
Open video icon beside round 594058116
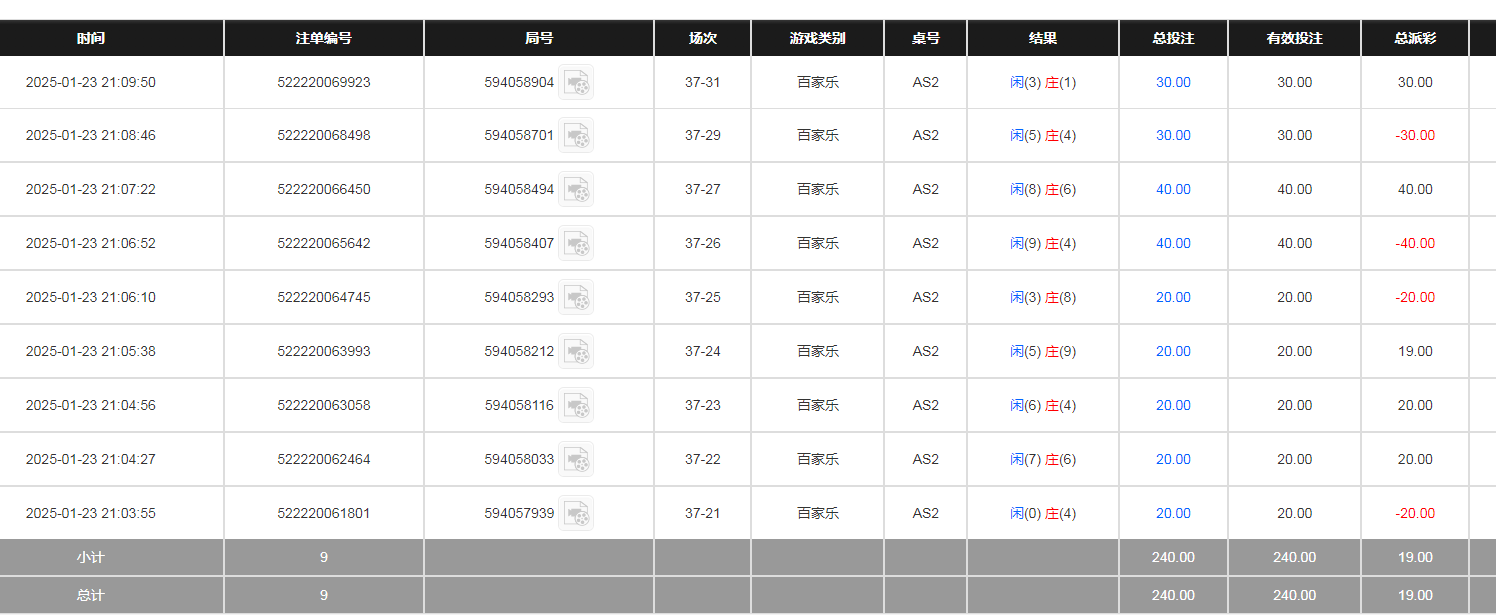tap(576, 406)
